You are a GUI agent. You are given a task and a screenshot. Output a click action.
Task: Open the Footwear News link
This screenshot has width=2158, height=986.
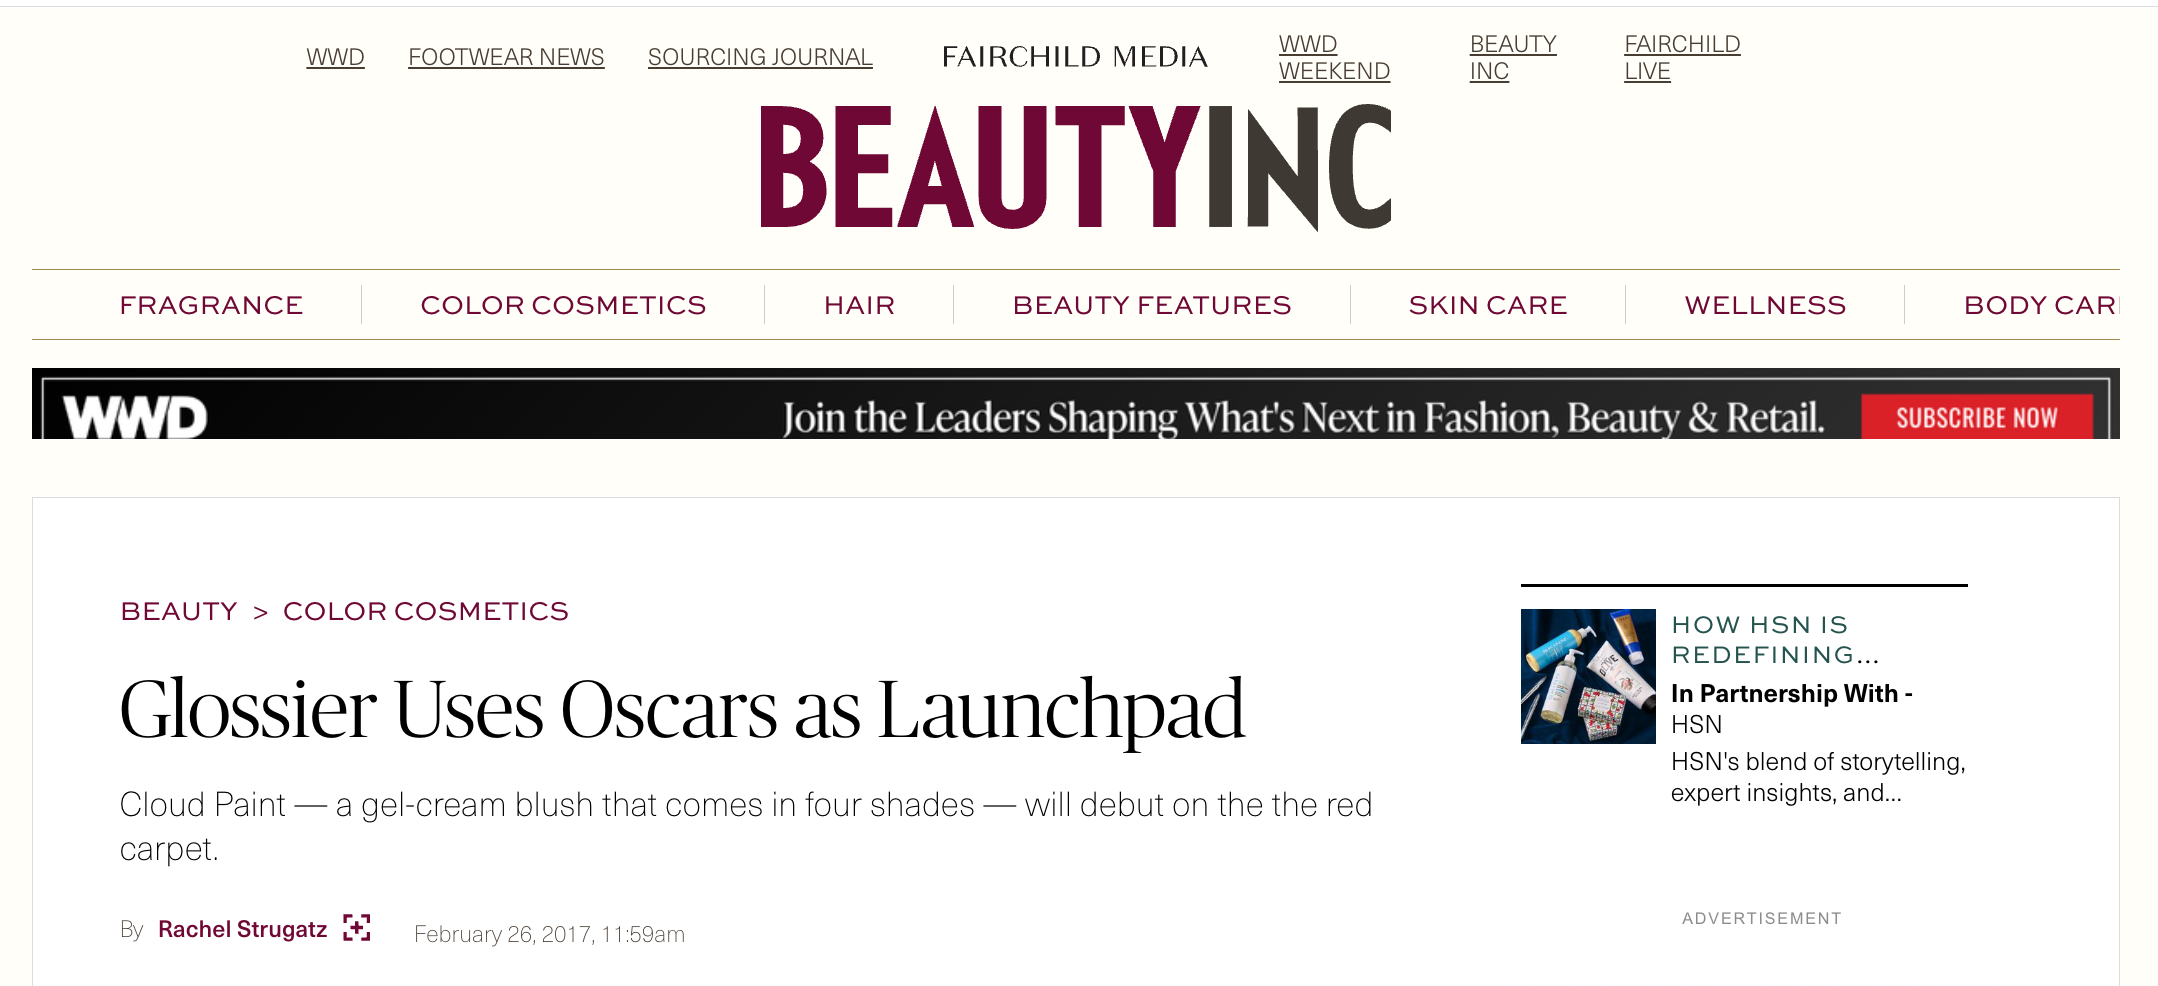(x=506, y=57)
